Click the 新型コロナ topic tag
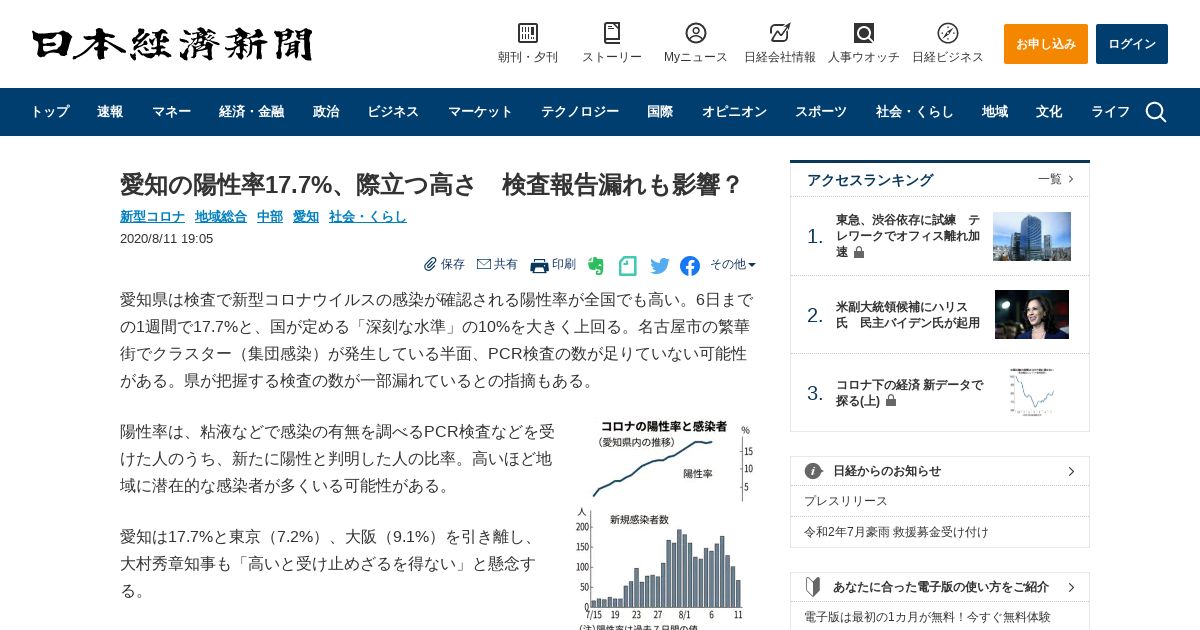The height and width of the screenshot is (630, 1200). [x=152, y=216]
